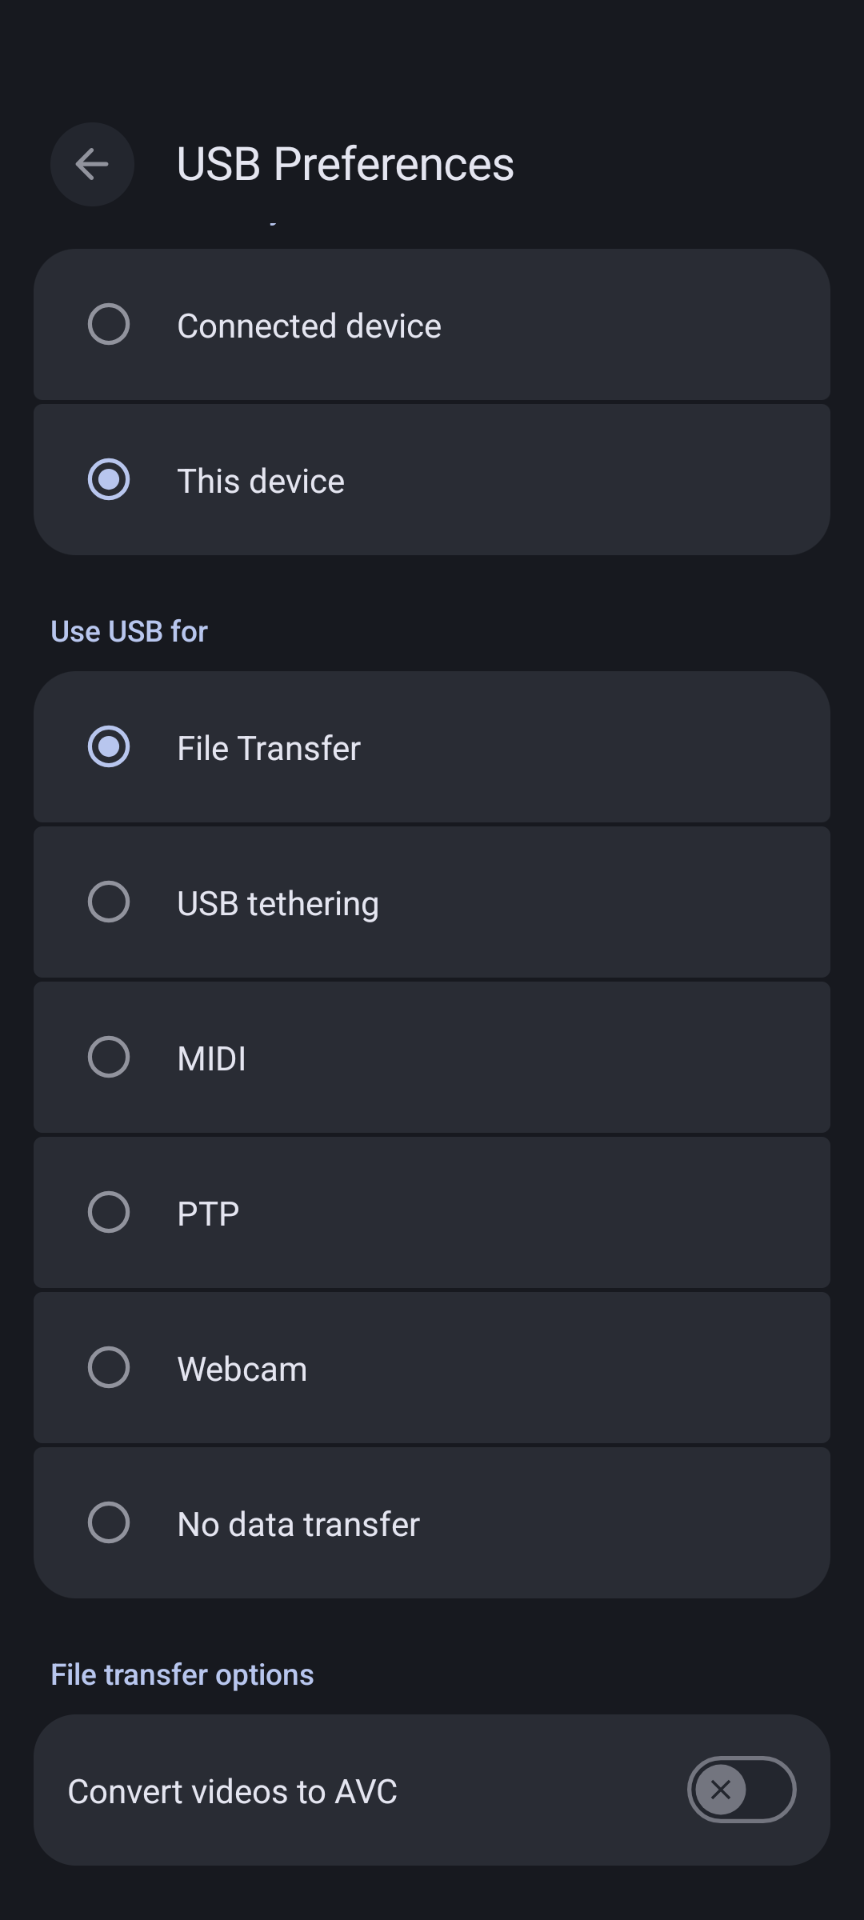Toggle the Convert videos to AVC switch
The image size is (864, 1920).
(741, 1790)
